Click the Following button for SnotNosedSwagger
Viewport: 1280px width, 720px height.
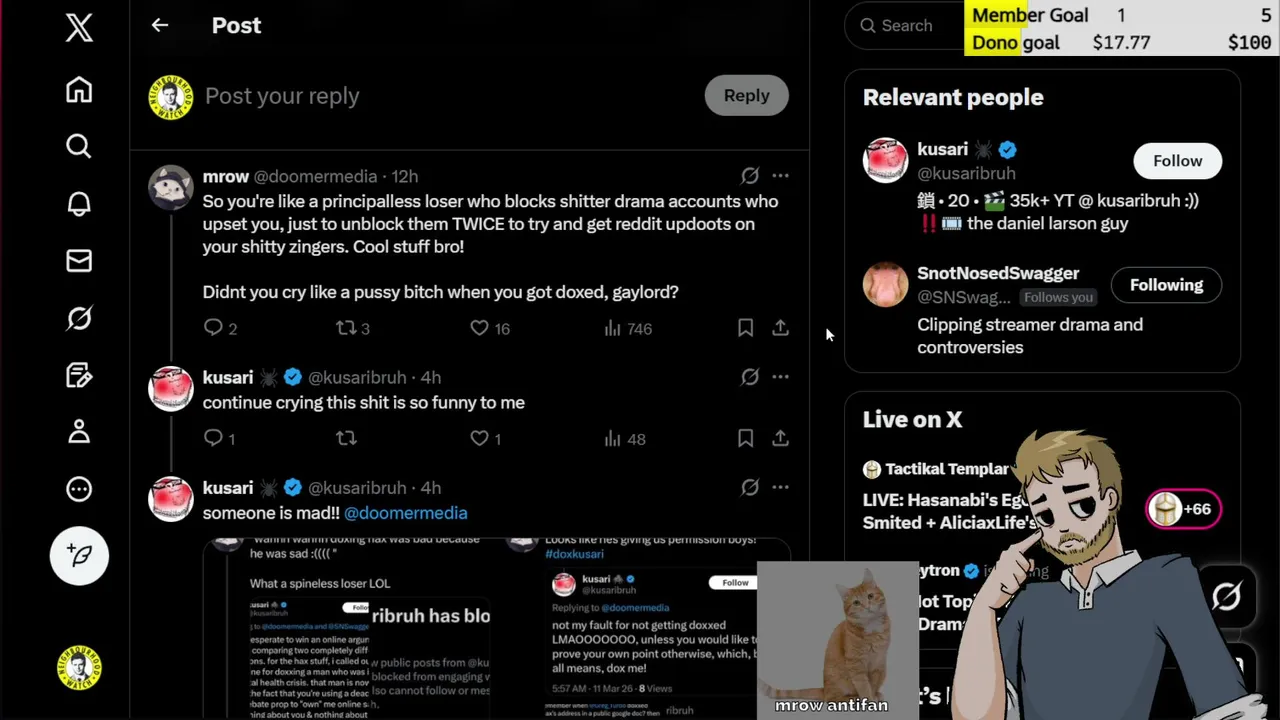click(1166, 285)
